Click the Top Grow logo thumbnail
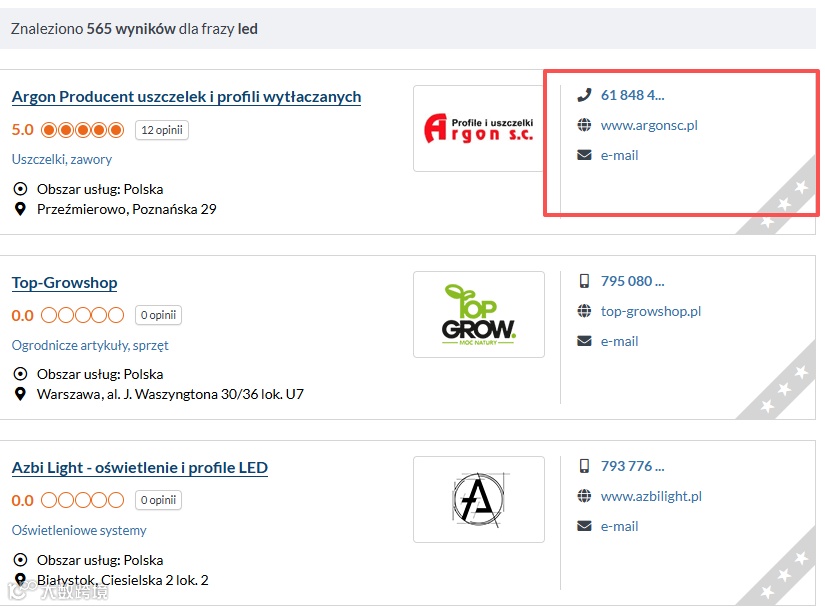 (478, 315)
